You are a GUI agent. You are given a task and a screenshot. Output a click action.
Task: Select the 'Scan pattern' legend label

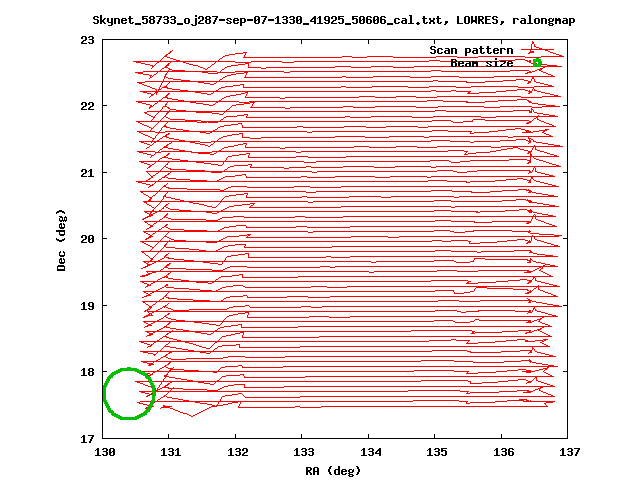tap(471, 50)
